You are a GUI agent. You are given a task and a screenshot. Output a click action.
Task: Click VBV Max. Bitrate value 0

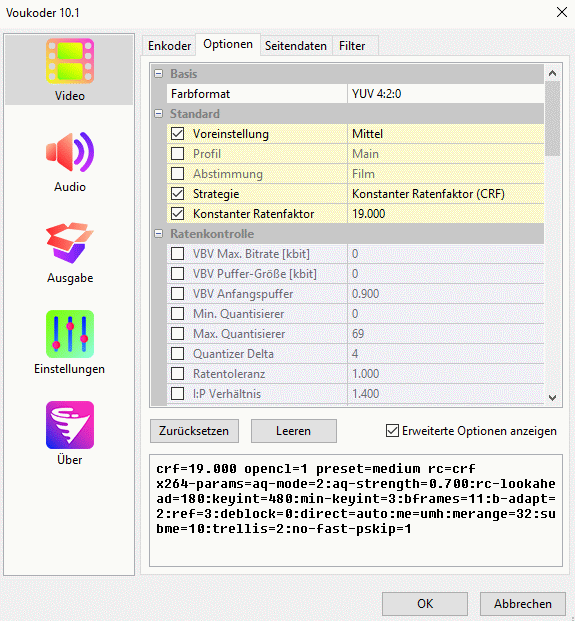pyautogui.click(x=446, y=253)
